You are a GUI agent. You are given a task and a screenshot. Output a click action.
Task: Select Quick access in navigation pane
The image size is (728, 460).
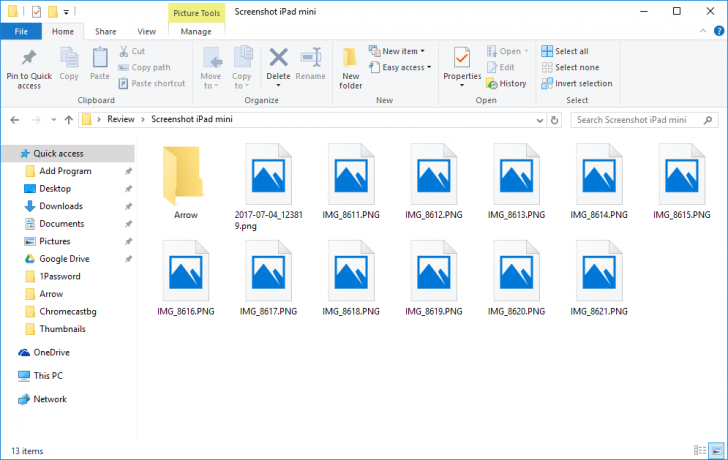[x=68, y=154]
